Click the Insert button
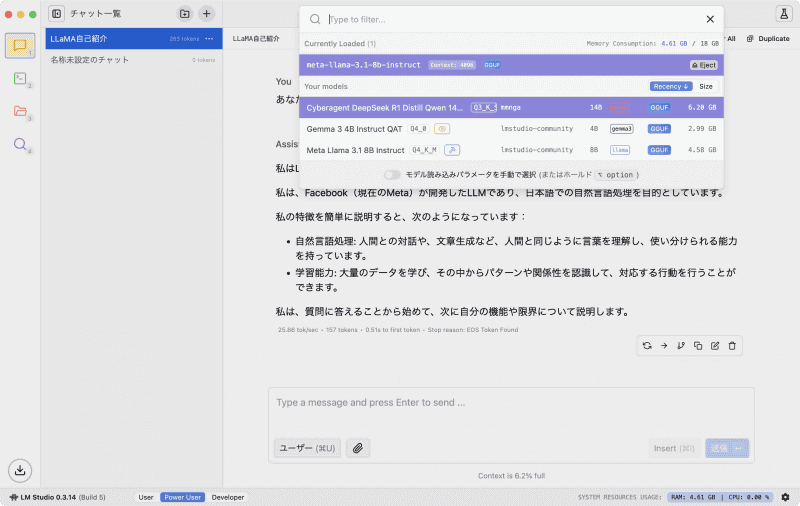The image size is (800, 506). (674, 448)
